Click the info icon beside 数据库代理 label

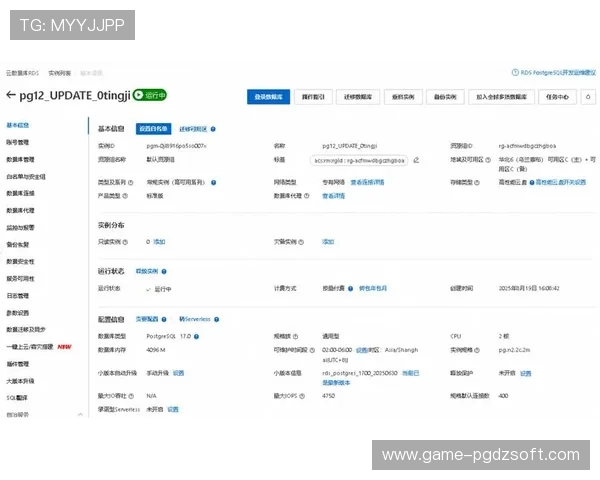(x=307, y=196)
